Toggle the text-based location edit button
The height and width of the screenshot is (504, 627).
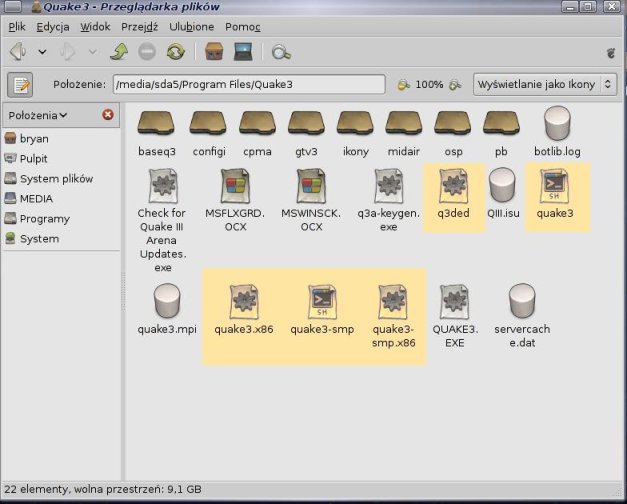pyautogui.click(x=20, y=85)
